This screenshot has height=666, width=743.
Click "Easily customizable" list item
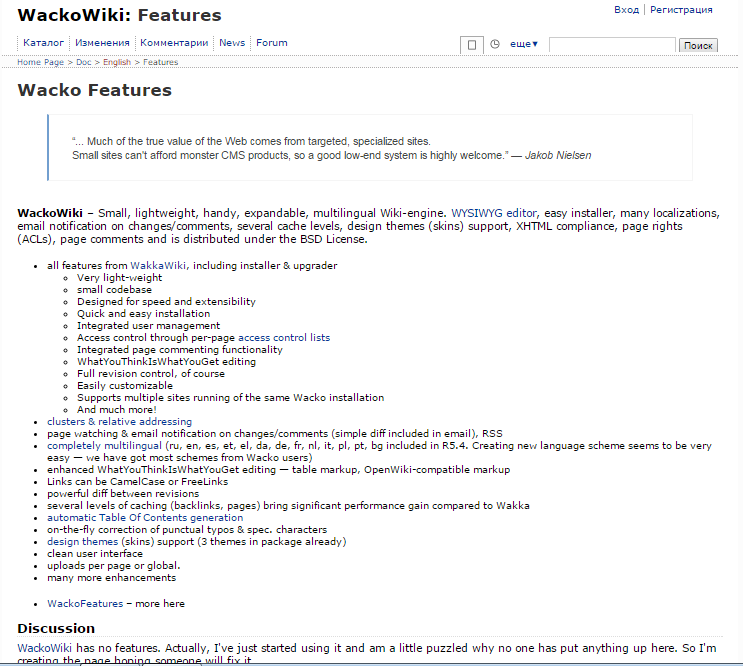coord(125,386)
